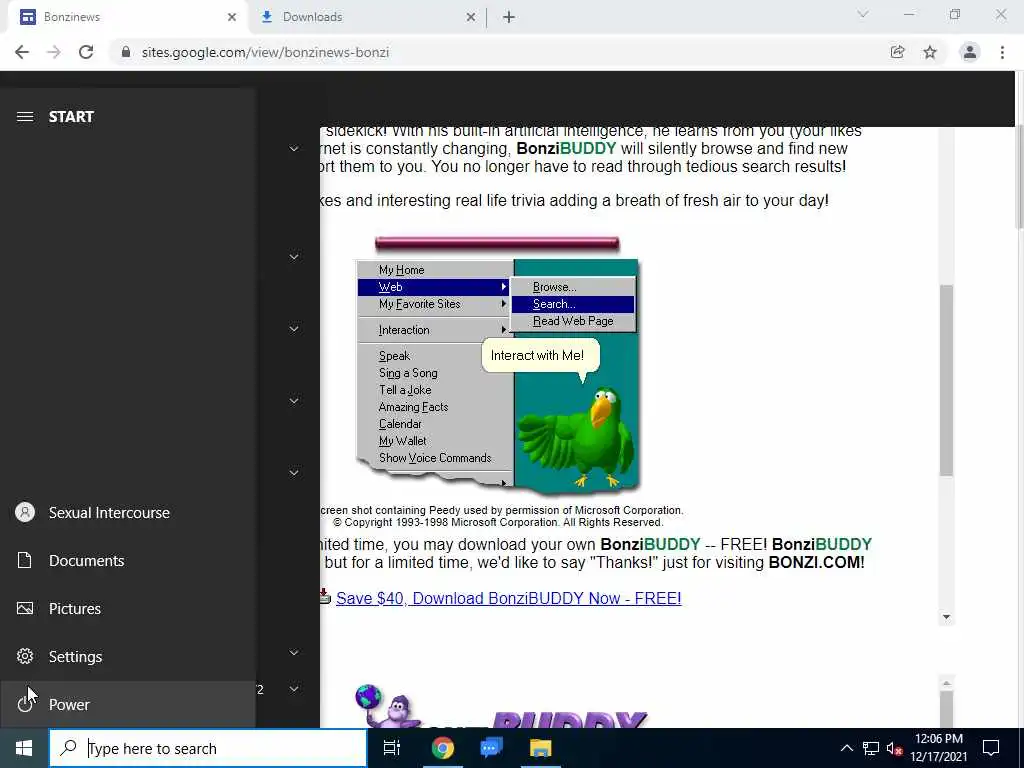Switch to the Bonzinews tab
The width and height of the screenshot is (1024, 768).
(127, 17)
